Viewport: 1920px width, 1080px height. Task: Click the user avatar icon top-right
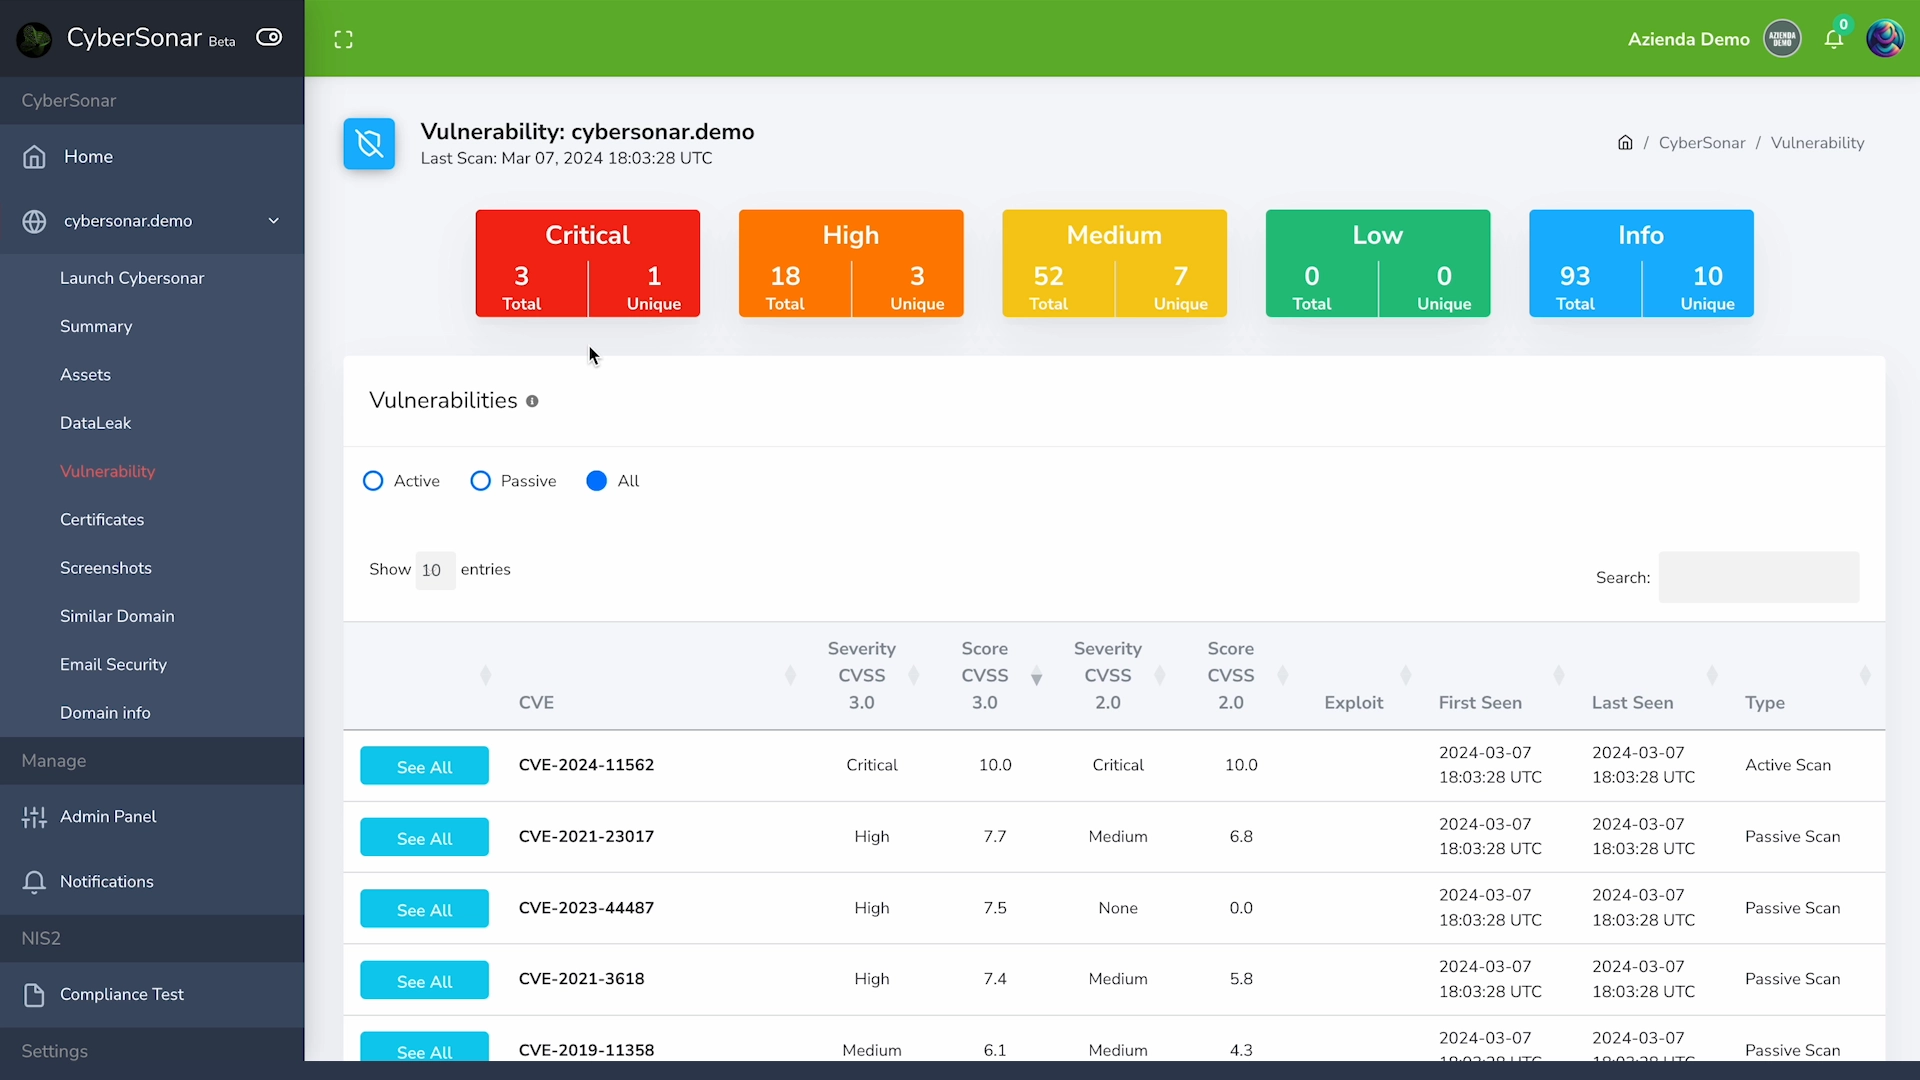1884,38
